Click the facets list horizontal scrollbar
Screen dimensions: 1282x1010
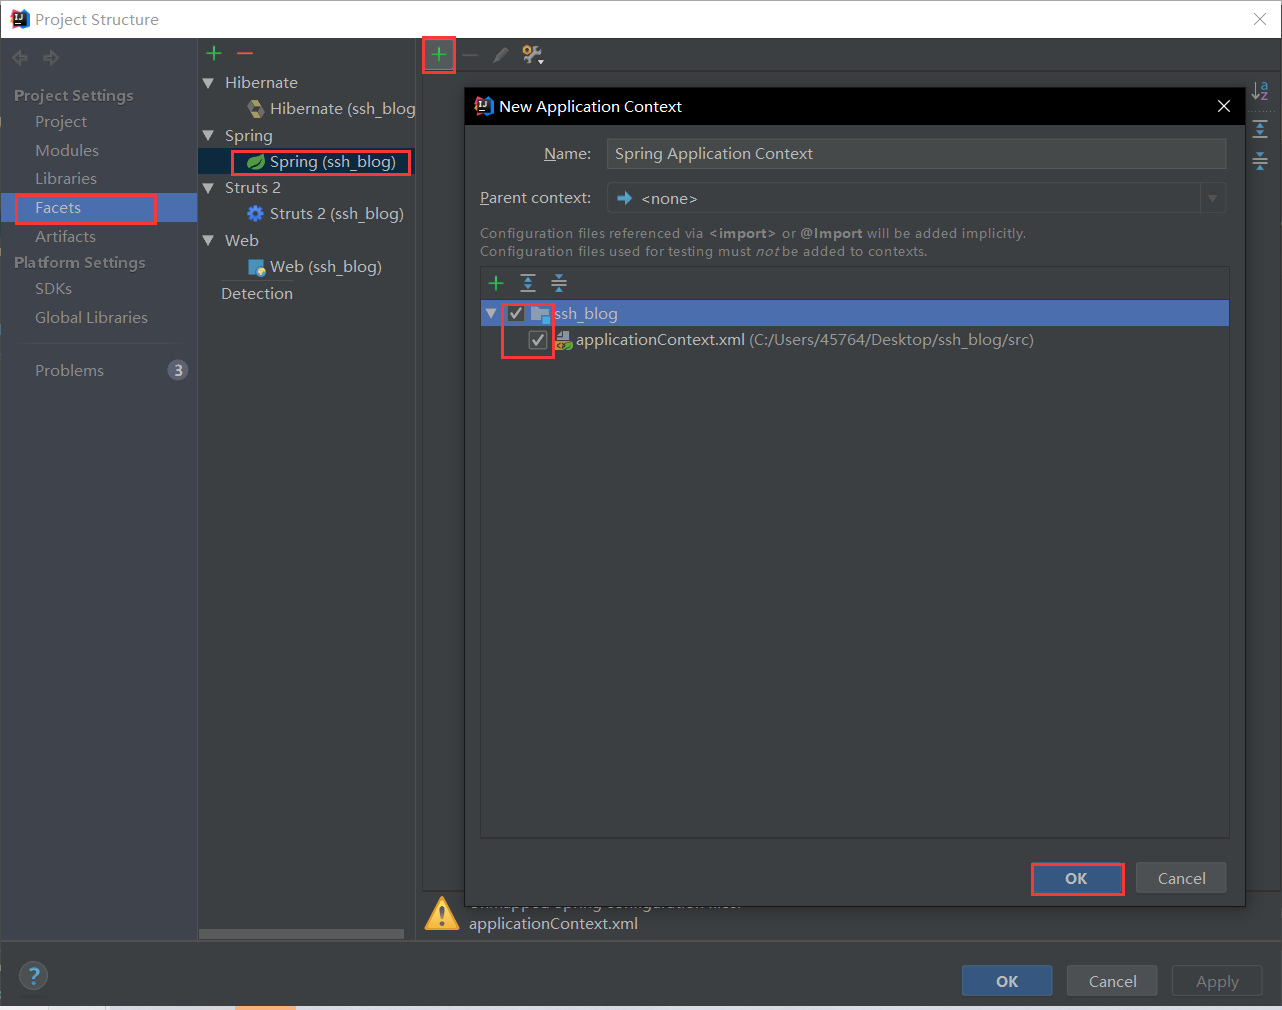tap(301, 934)
